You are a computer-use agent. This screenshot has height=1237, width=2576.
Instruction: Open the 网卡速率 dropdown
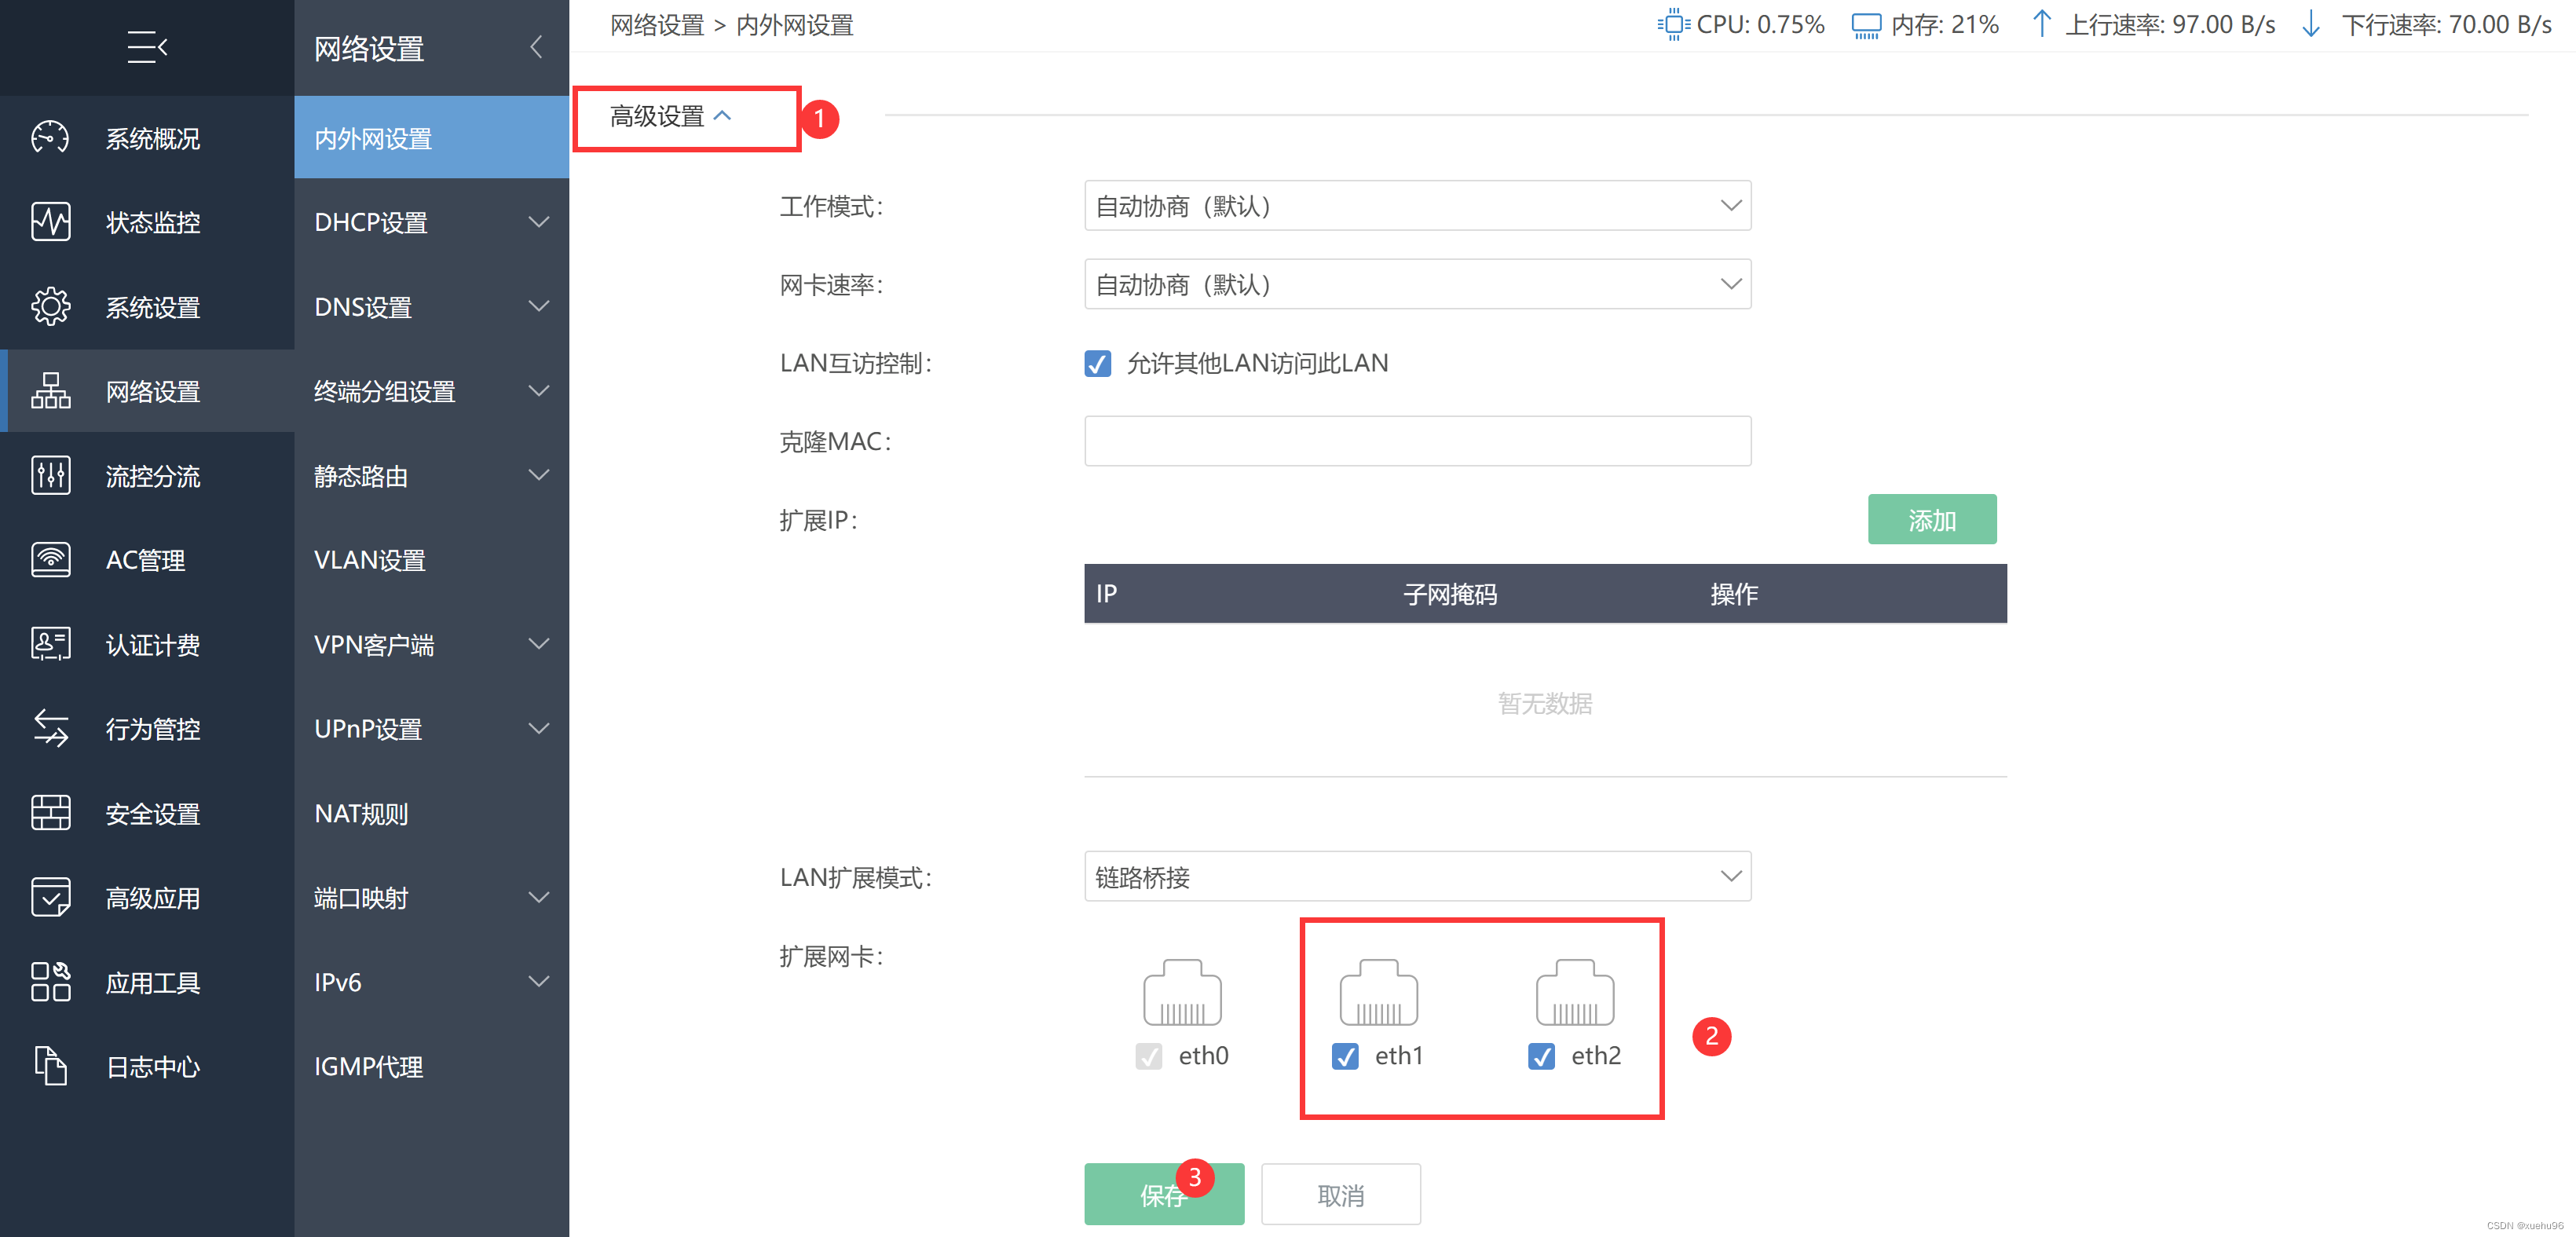pos(1417,284)
